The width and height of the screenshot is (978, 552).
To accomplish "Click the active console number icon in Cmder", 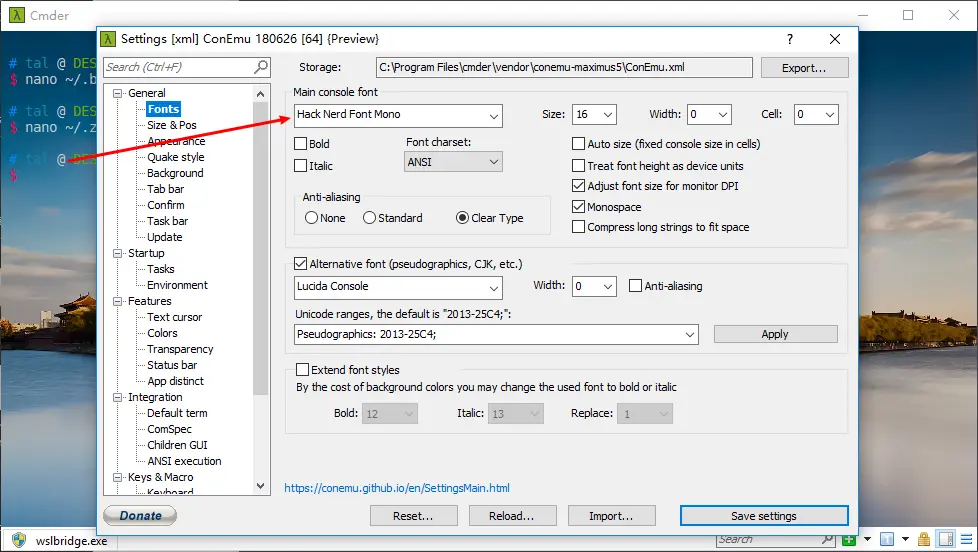I will point(886,540).
